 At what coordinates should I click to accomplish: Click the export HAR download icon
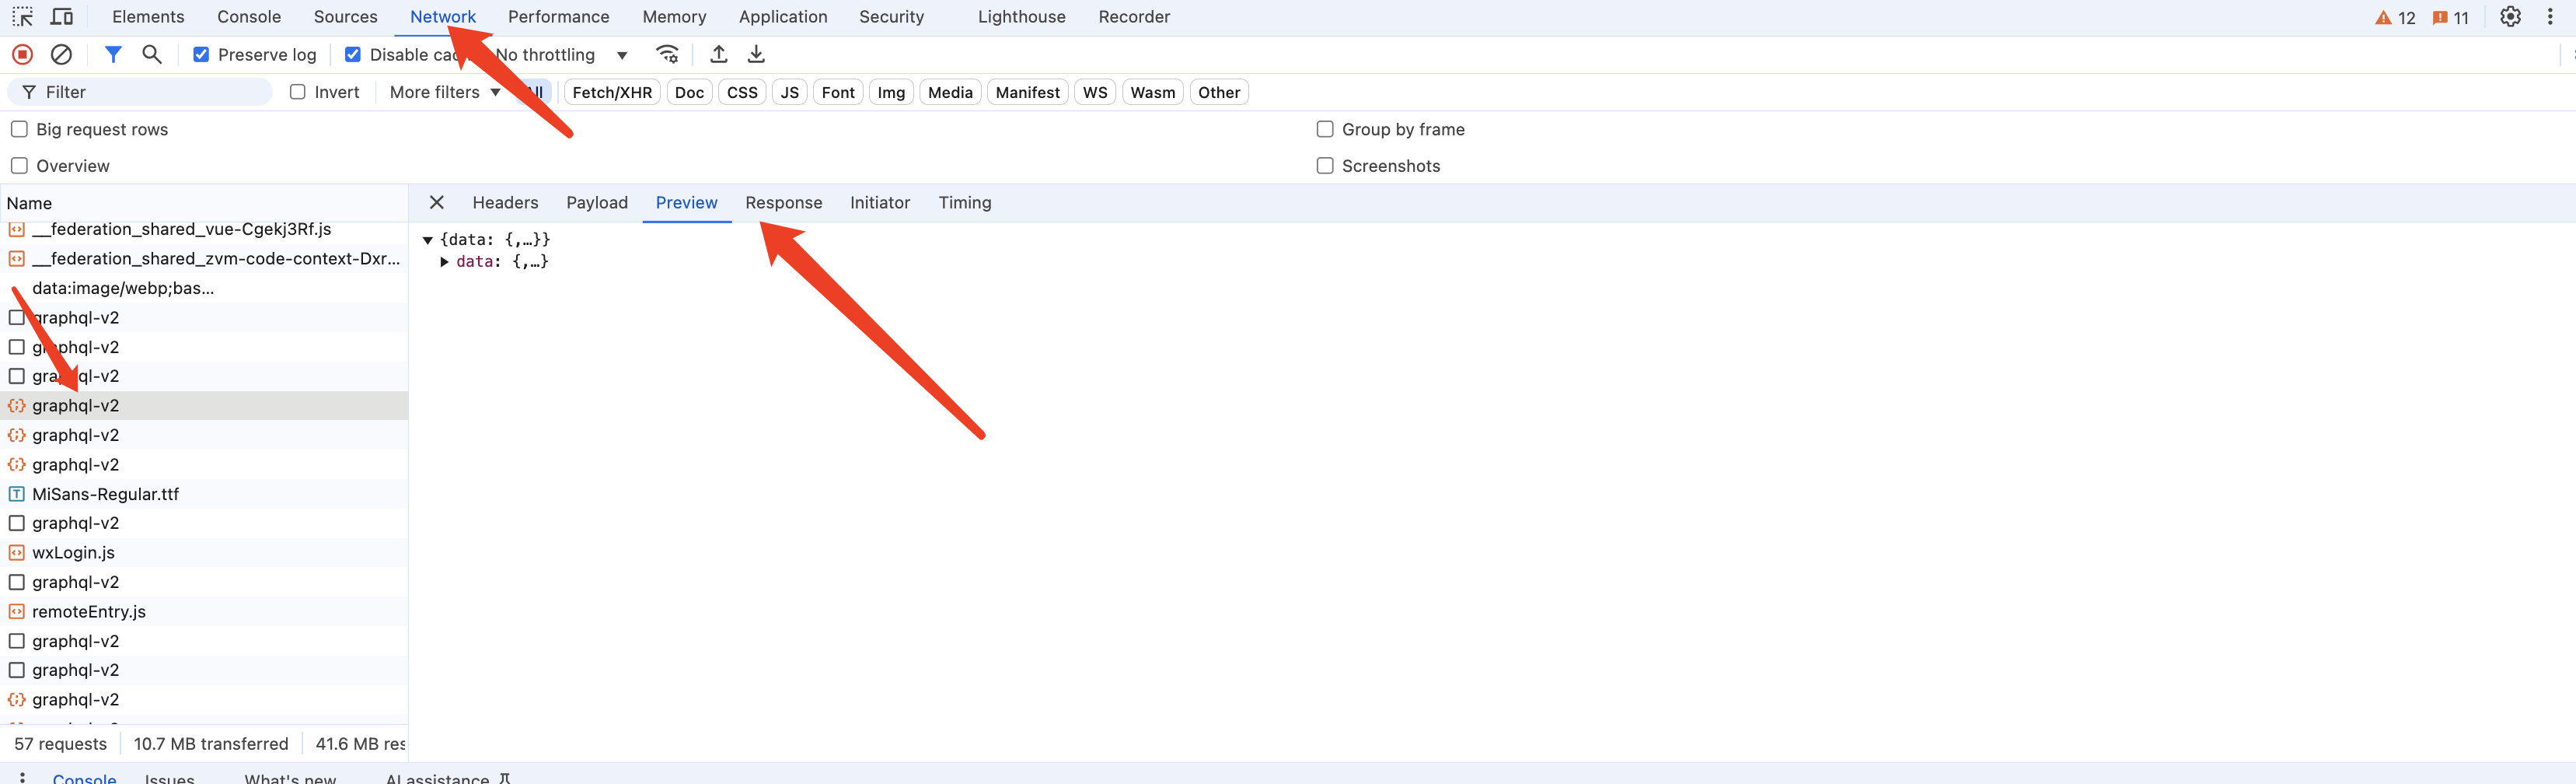pyautogui.click(x=756, y=55)
